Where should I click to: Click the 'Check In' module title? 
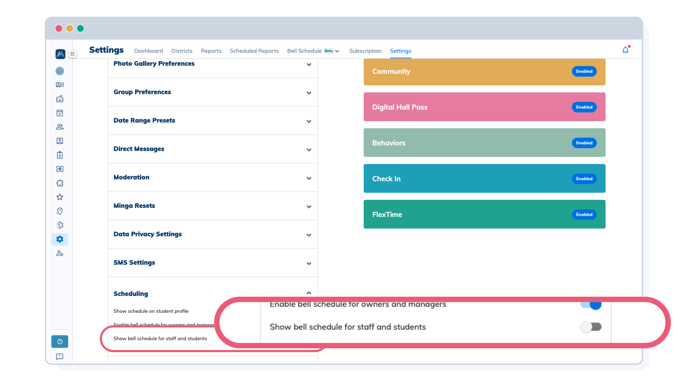(x=386, y=179)
